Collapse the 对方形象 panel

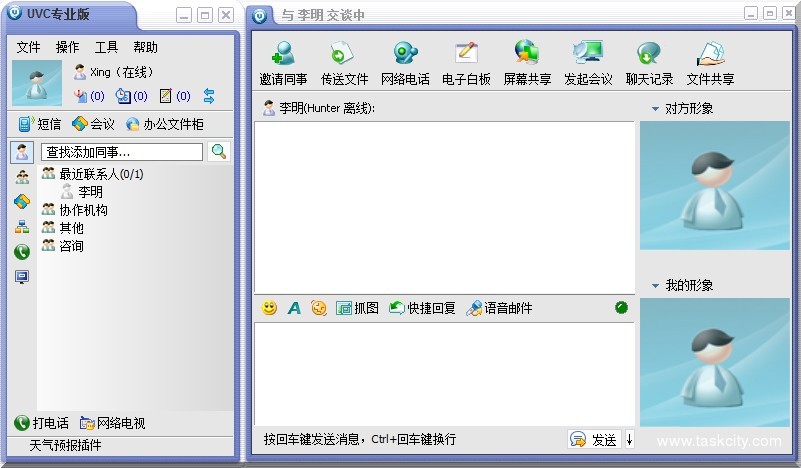[655, 109]
